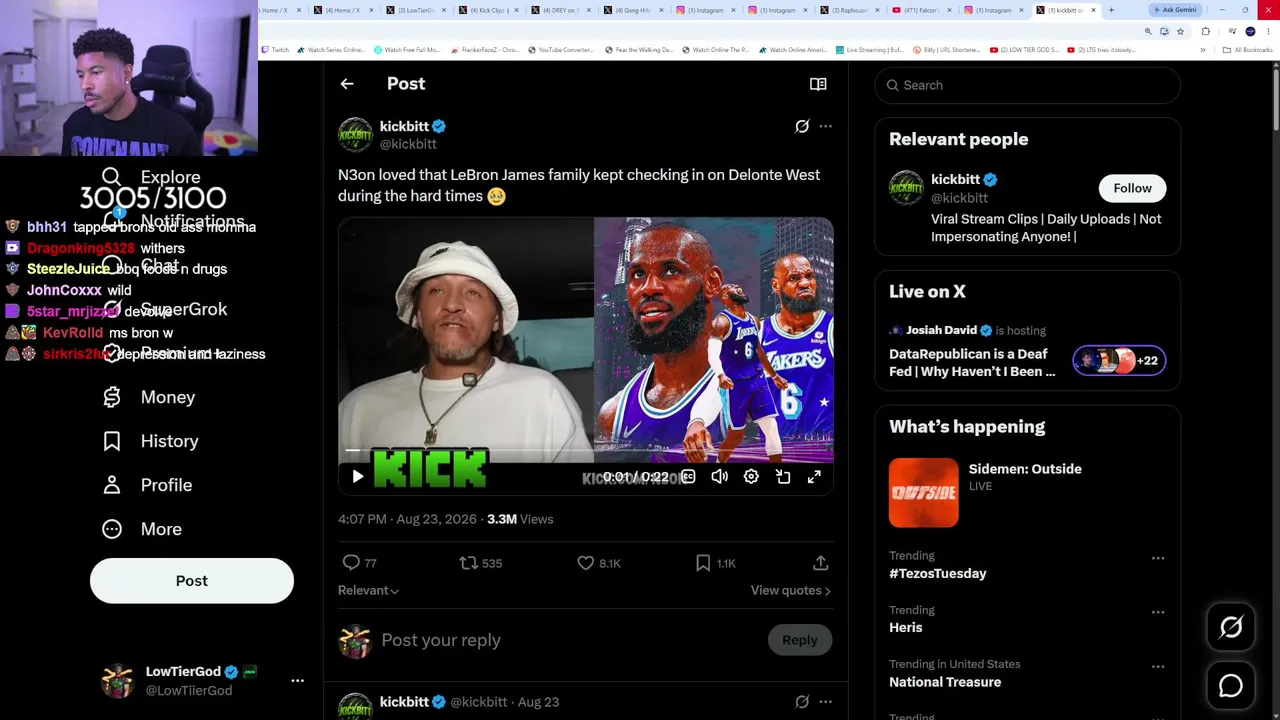
Task: Open the browser extensions puzzle icon
Action: coord(1205,31)
